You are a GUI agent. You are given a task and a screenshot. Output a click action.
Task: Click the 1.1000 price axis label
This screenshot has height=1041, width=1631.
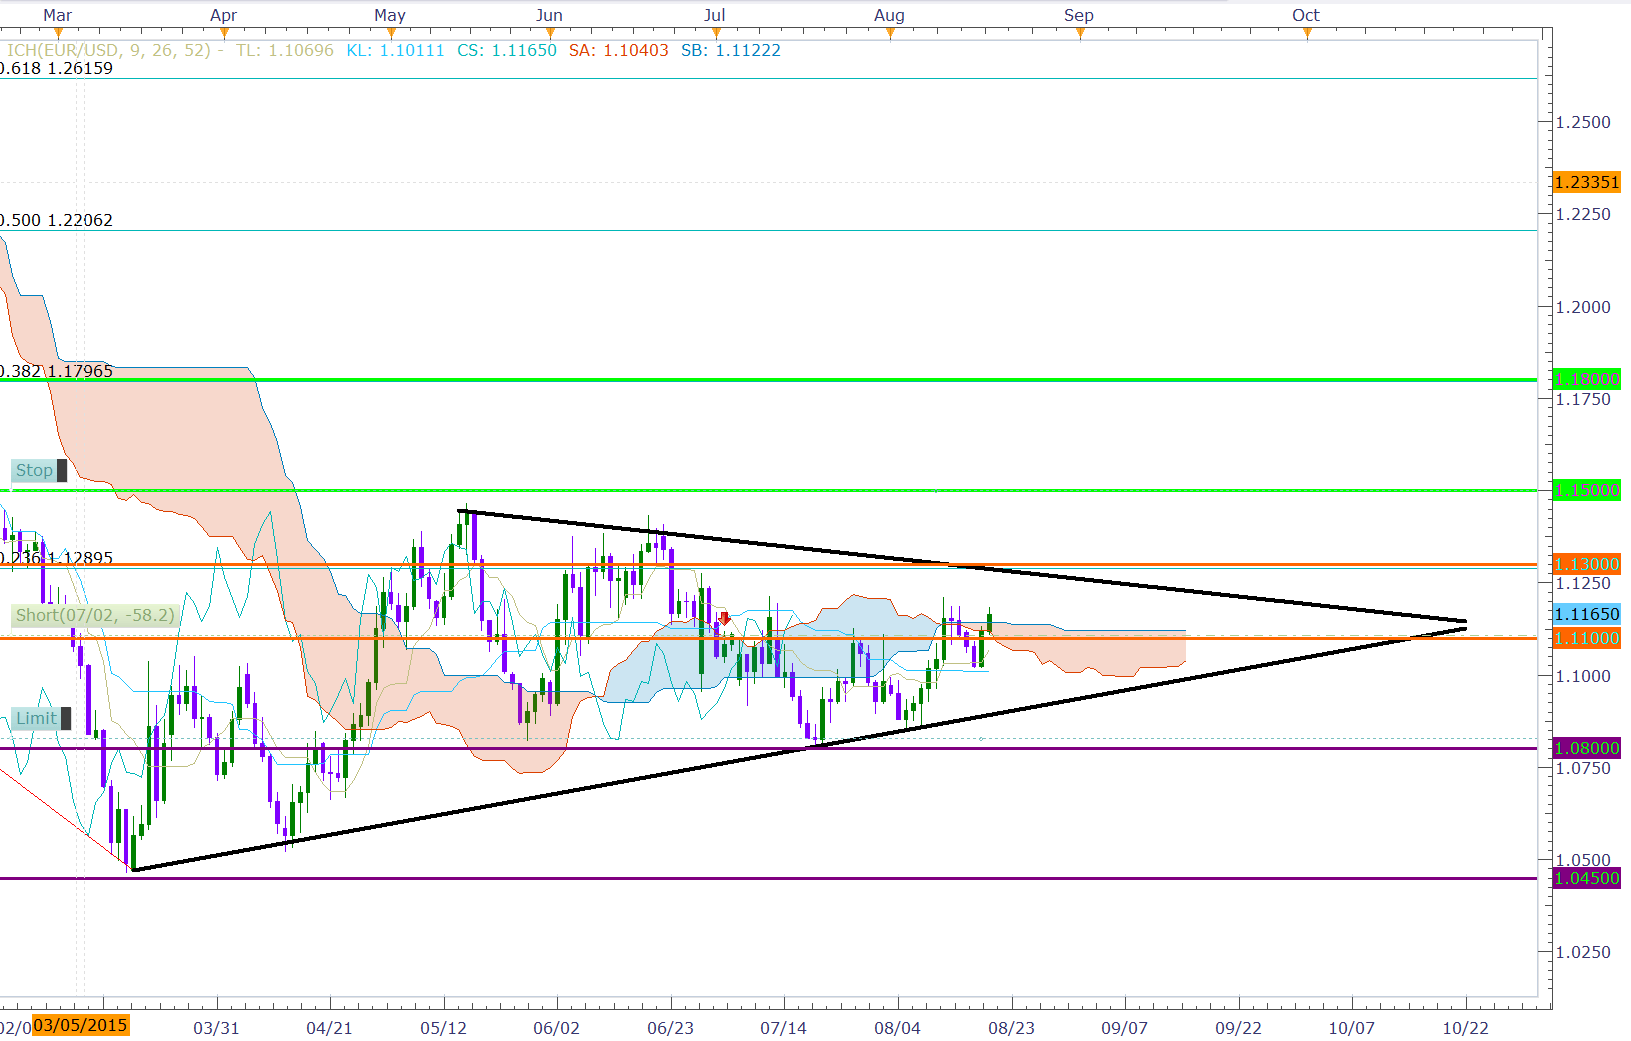1584,676
